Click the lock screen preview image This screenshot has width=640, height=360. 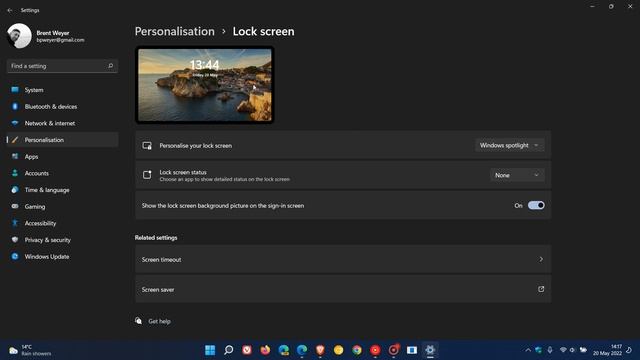204,84
